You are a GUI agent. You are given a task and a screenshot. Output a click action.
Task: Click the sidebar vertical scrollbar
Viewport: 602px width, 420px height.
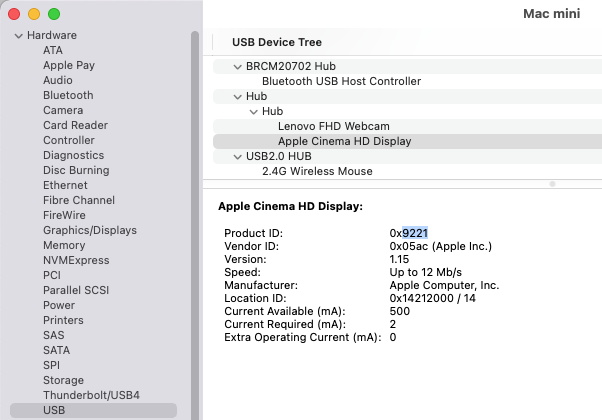click(195, 225)
